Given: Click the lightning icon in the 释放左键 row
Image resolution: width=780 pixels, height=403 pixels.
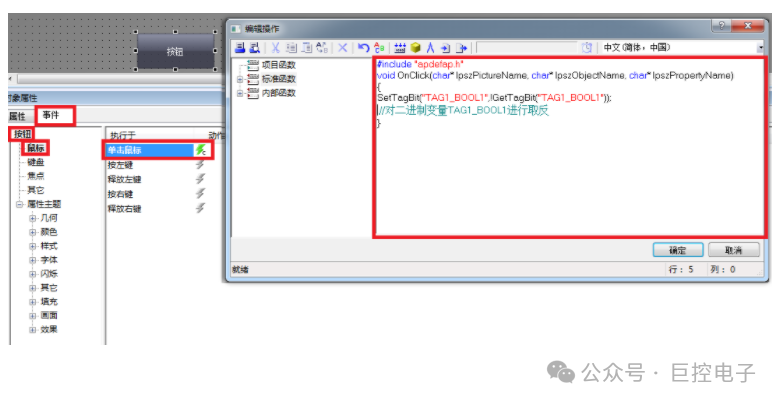Looking at the screenshot, I should pos(200,179).
